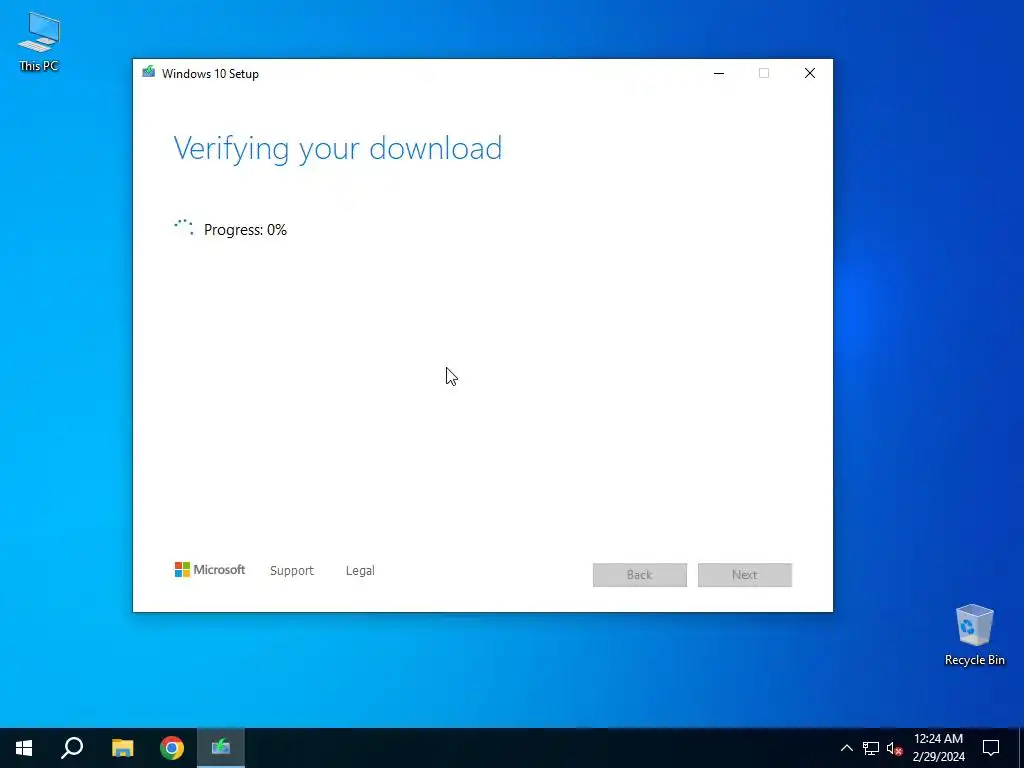Click the Next button

click(744, 575)
